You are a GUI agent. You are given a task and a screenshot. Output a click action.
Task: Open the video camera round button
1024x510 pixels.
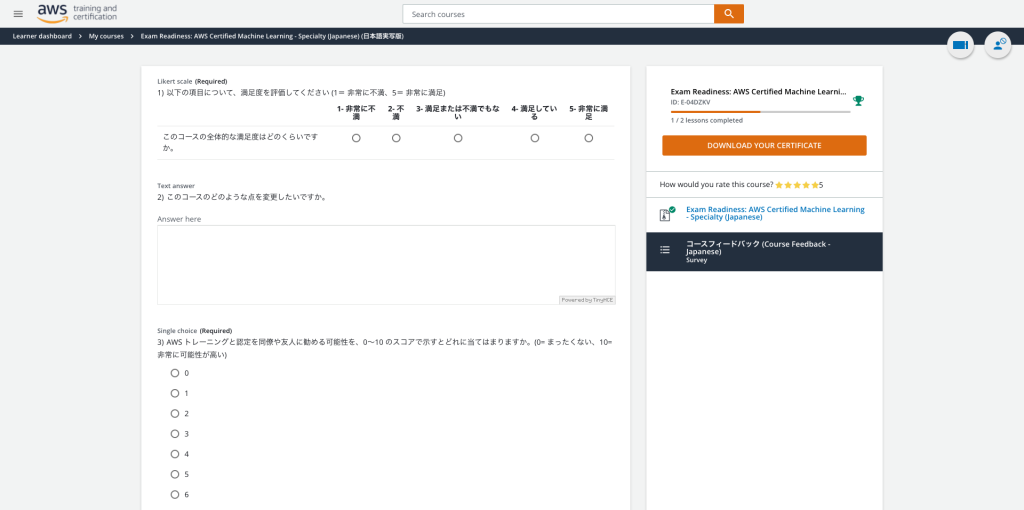tap(961, 45)
